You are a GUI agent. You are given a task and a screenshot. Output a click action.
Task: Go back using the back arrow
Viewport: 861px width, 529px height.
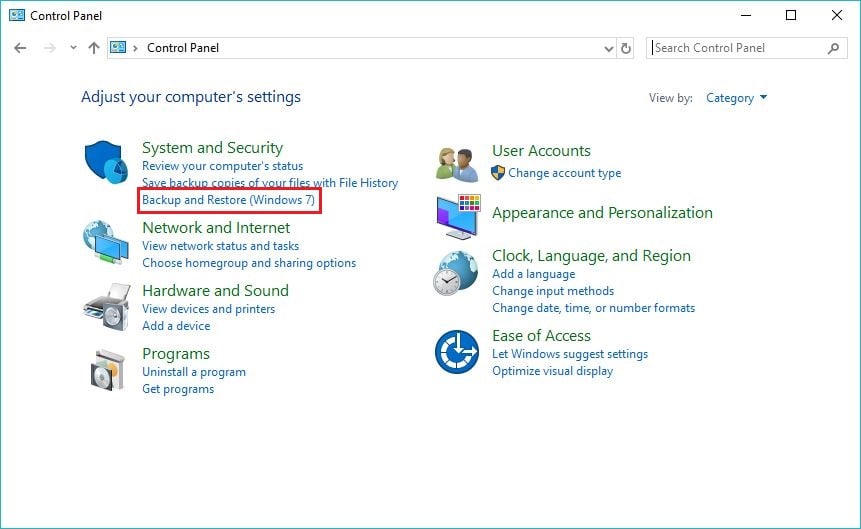(x=20, y=48)
